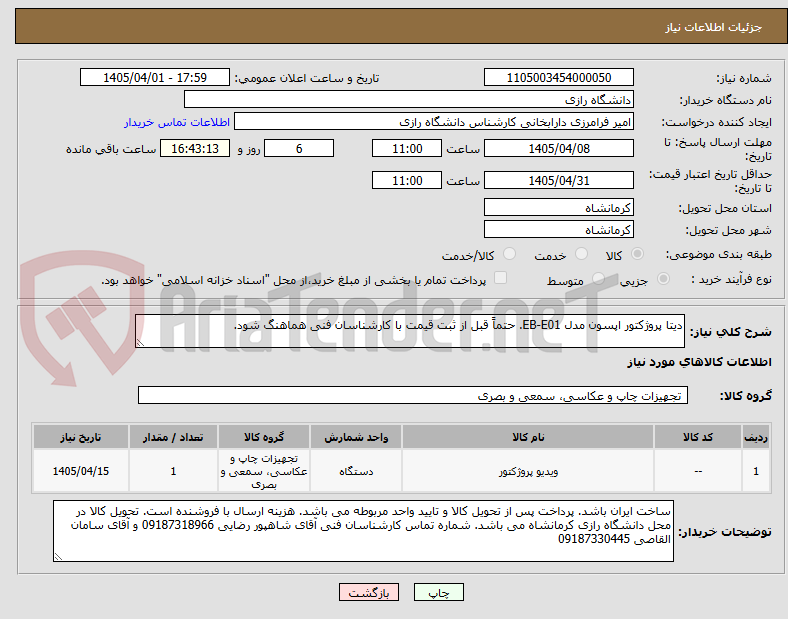Click the طبقه بندی موضوعی label
The height and width of the screenshot is (619, 788).
pos(719,254)
